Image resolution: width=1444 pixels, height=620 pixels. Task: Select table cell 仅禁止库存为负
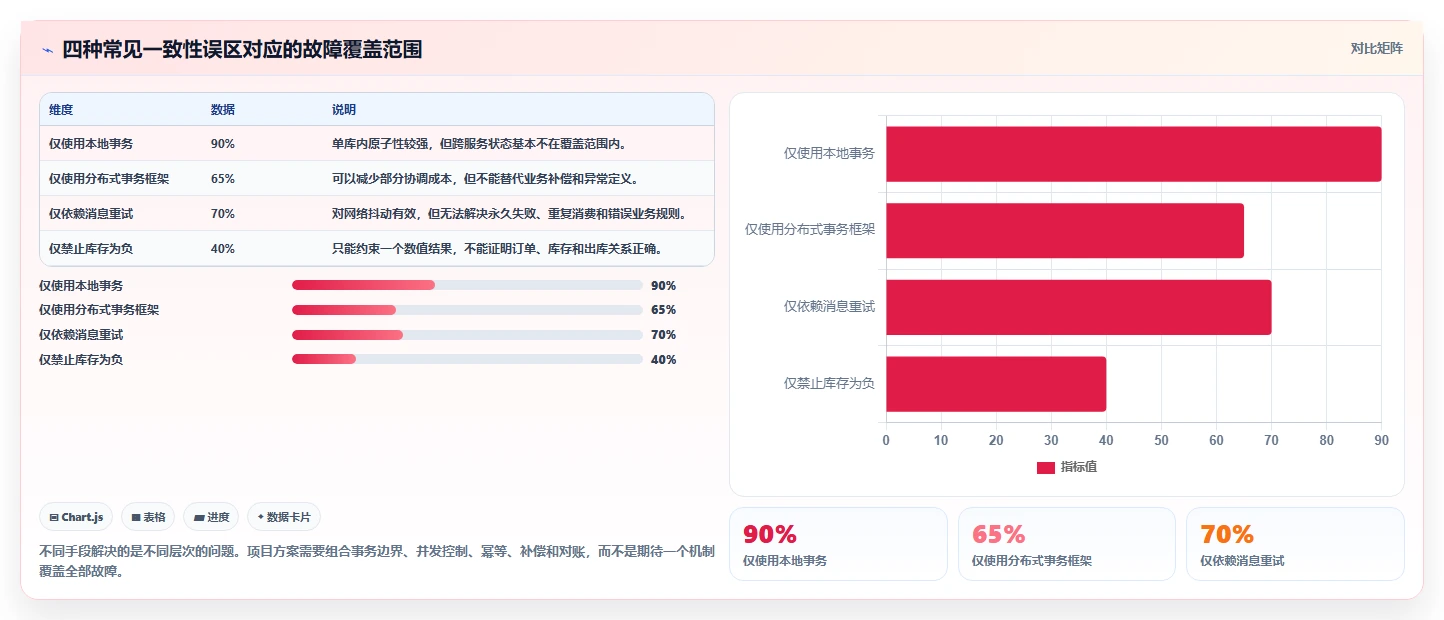point(91,249)
